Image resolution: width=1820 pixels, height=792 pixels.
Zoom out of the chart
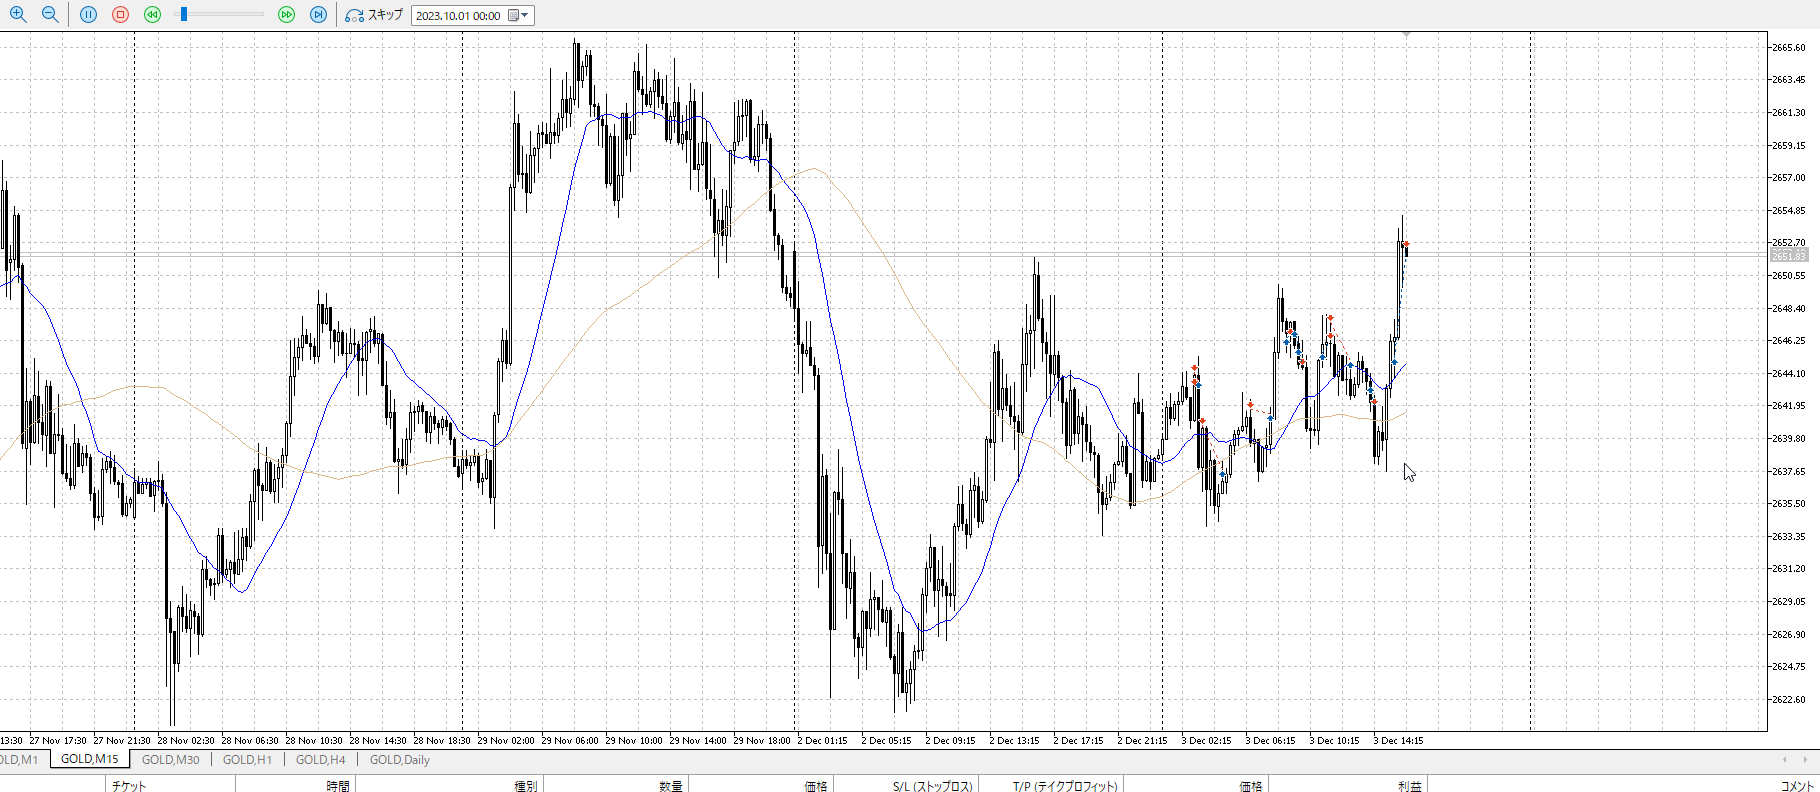coord(50,15)
